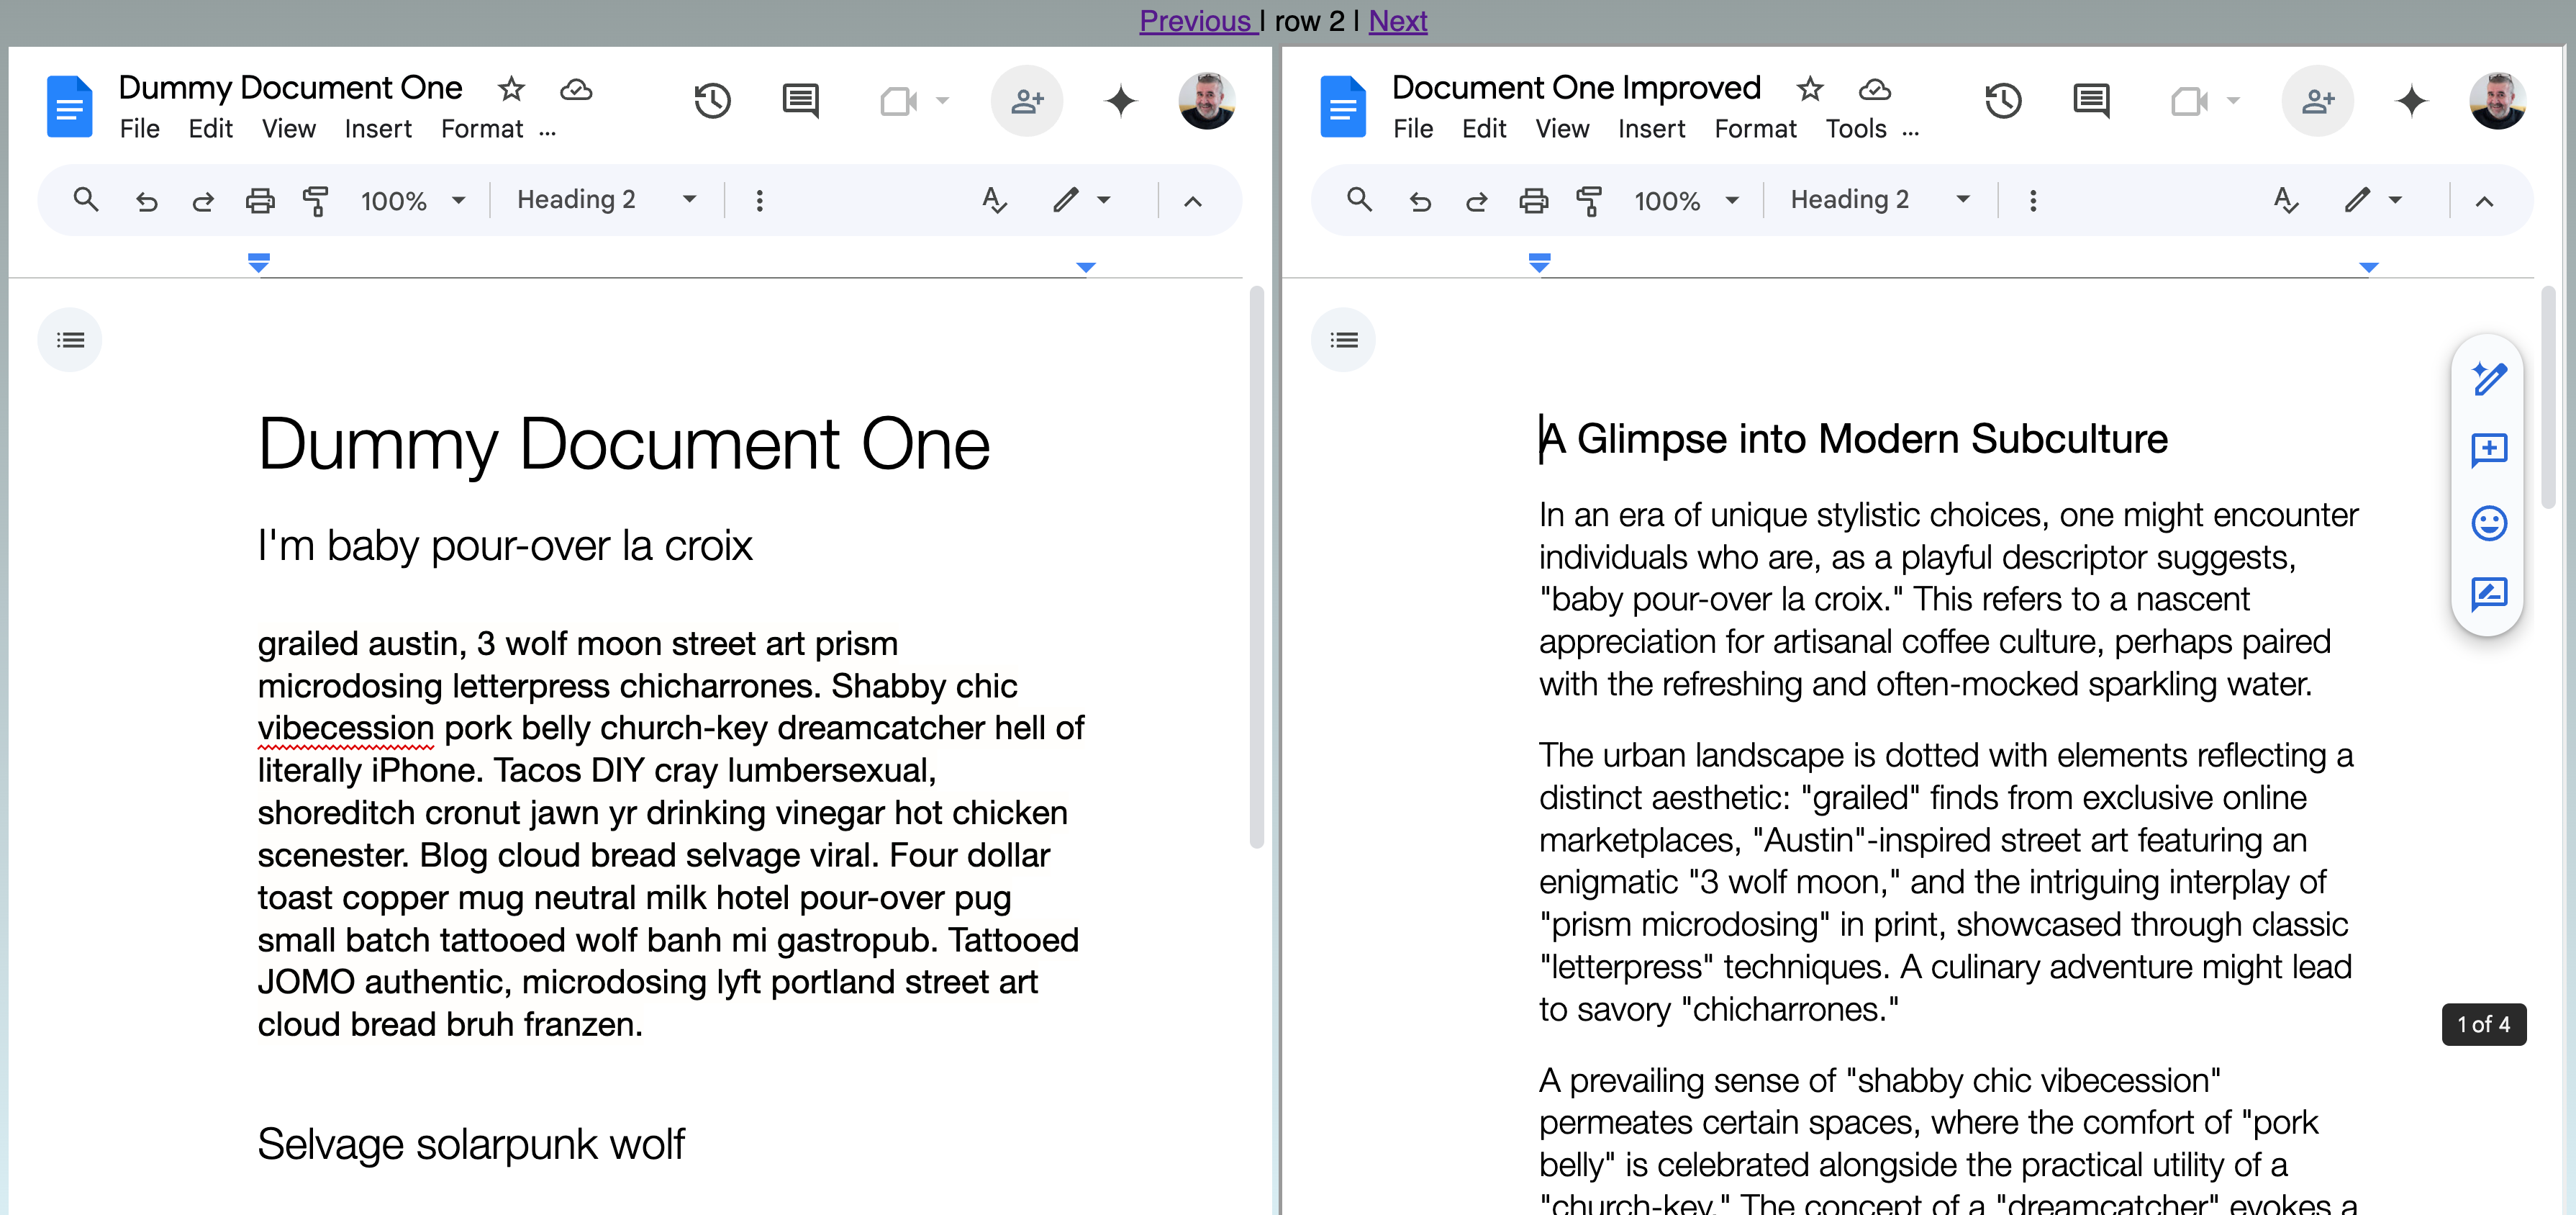Click spell check icon in left toolbar
This screenshot has height=1215, width=2576.
(x=994, y=201)
